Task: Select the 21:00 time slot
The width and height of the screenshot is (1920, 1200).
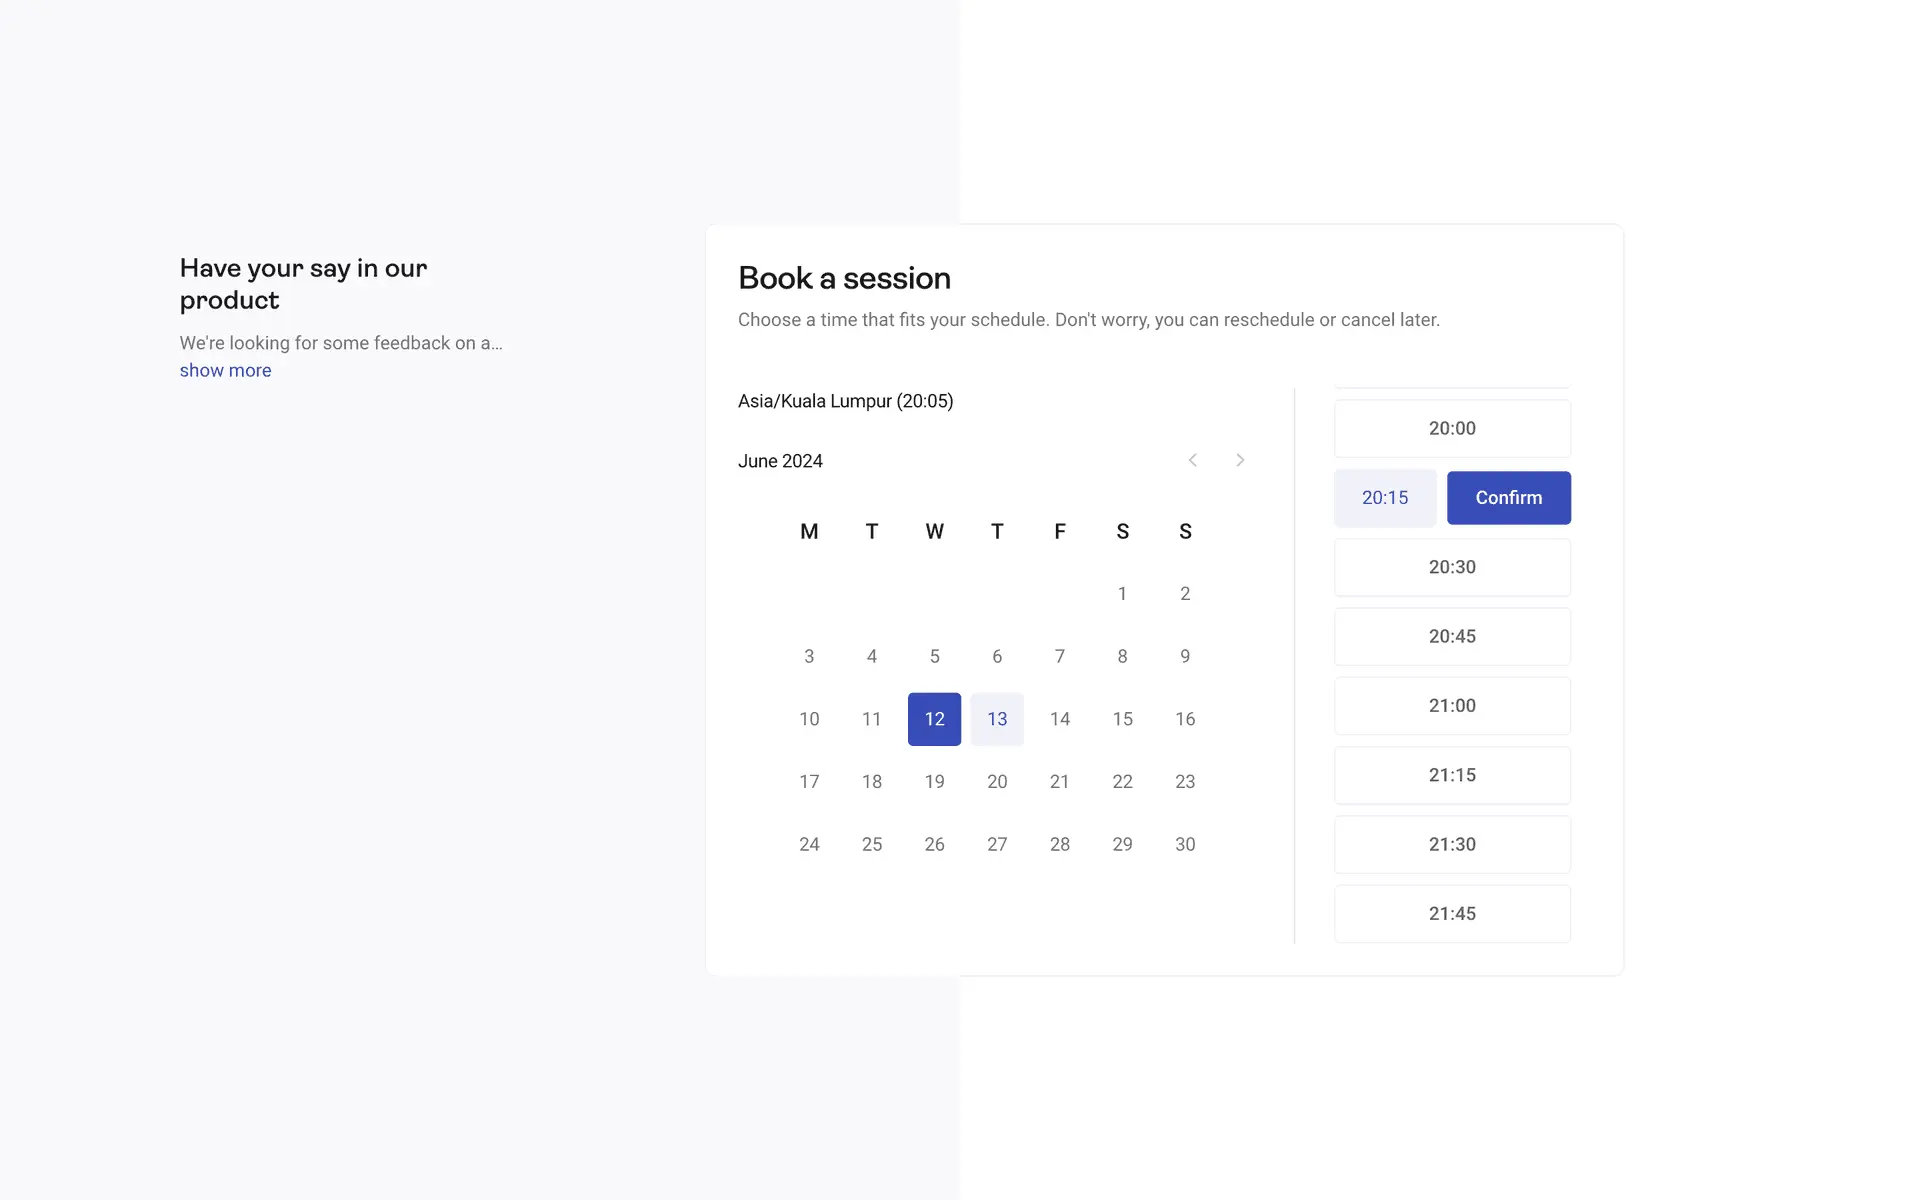Action: click(x=1452, y=706)
